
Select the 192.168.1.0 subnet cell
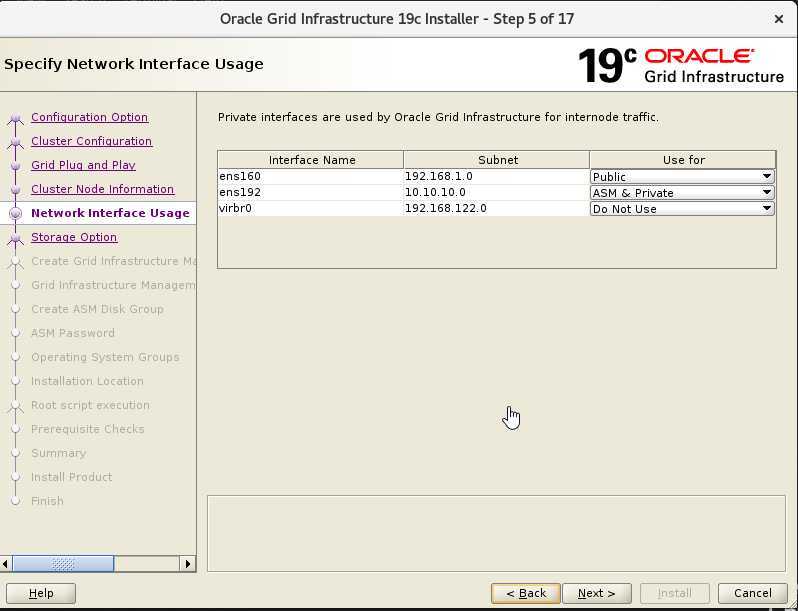(497, 176)
